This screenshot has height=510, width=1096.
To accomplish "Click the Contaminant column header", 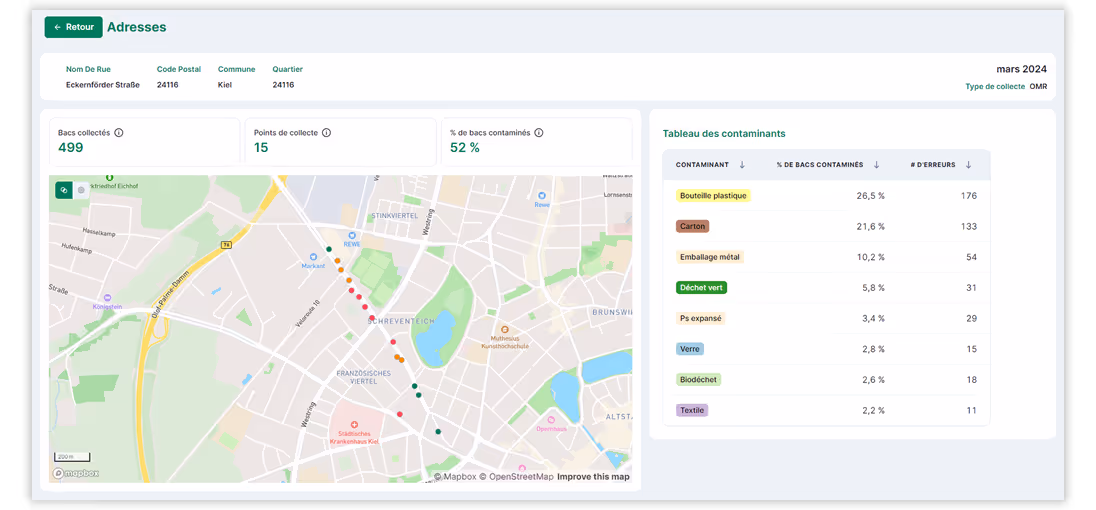I will (x=702, y=165).
